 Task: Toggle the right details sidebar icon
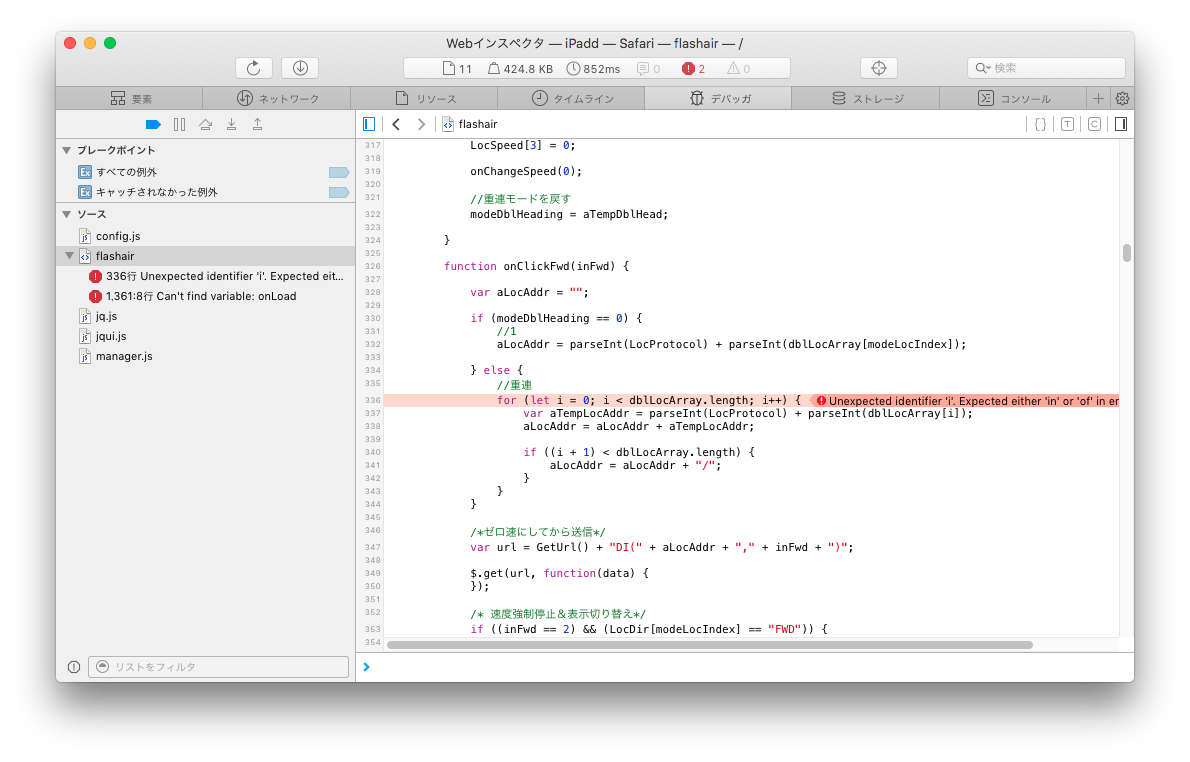click(x=1121, y=124)
